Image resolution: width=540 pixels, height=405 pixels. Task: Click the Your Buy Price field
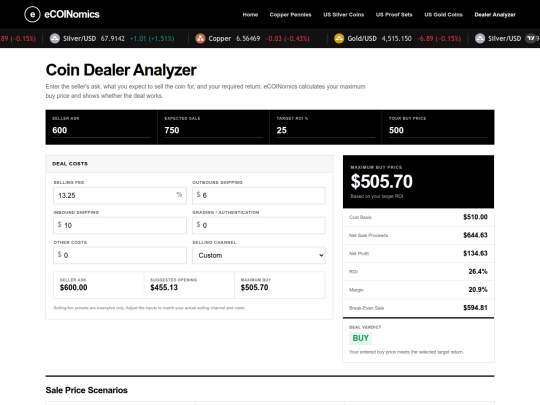tap(438, 130)
